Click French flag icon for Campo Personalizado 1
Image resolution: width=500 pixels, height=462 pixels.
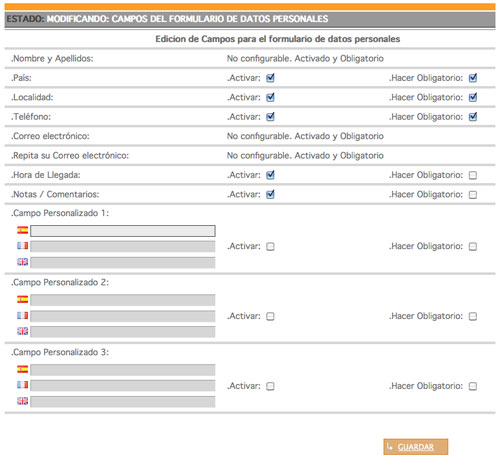pos(23,246)
